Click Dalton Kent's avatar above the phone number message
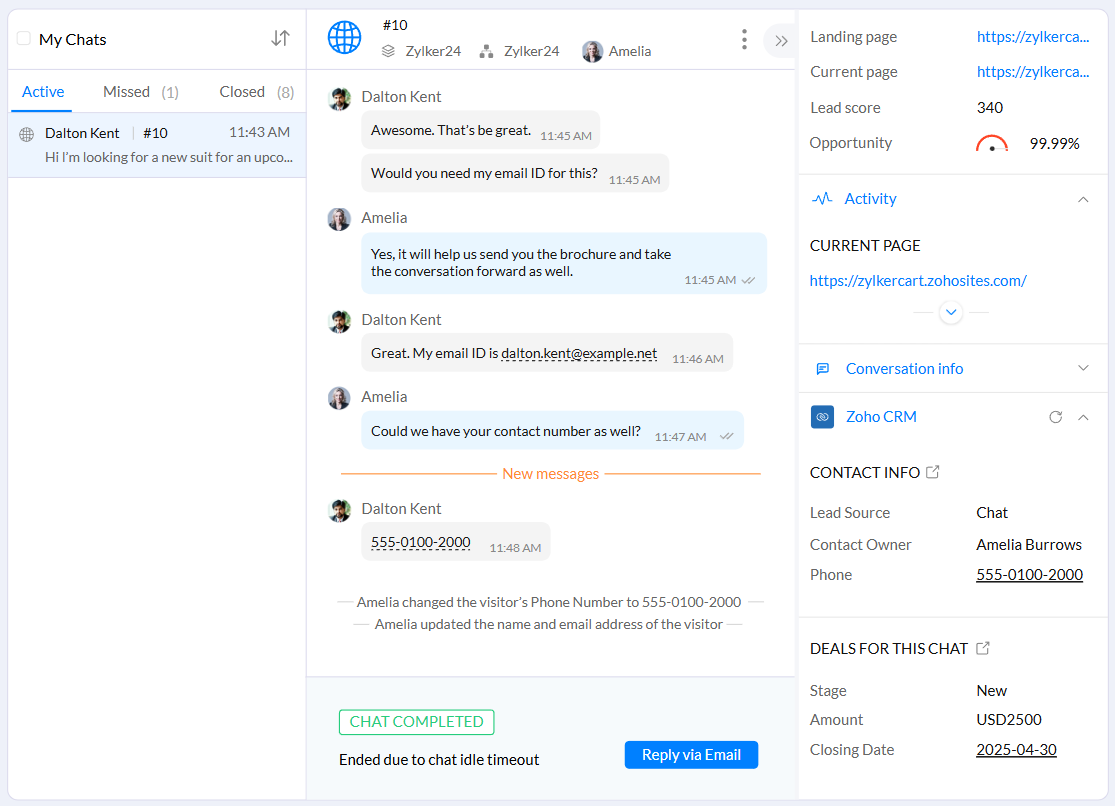 [x=339, y=511]
